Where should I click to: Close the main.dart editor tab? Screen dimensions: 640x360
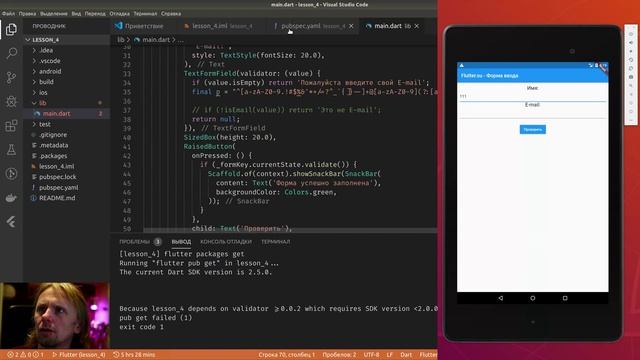pos(416,26)
